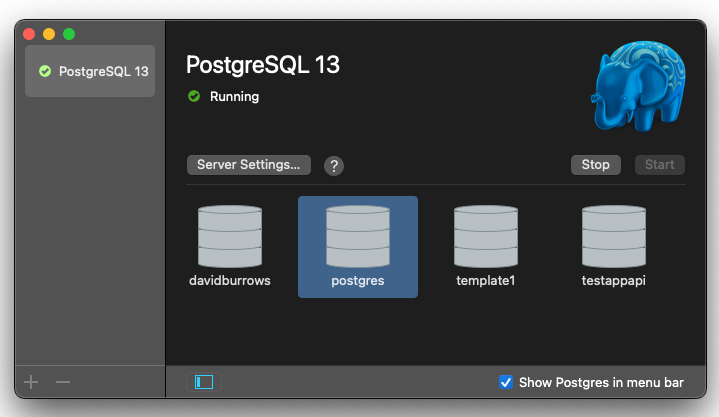Image resolution: width=719 pixels, height=417 pixels.
Task: Click the disabled Start button
Action: tap(659, 165)
